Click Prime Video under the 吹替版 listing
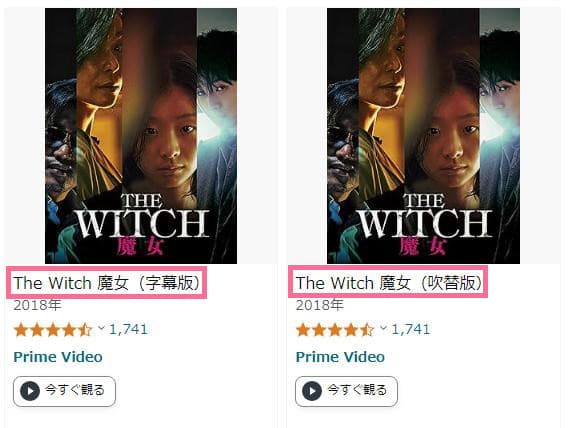Image resolution: width=568 pixels, height=428 pixels. (340, 357)
